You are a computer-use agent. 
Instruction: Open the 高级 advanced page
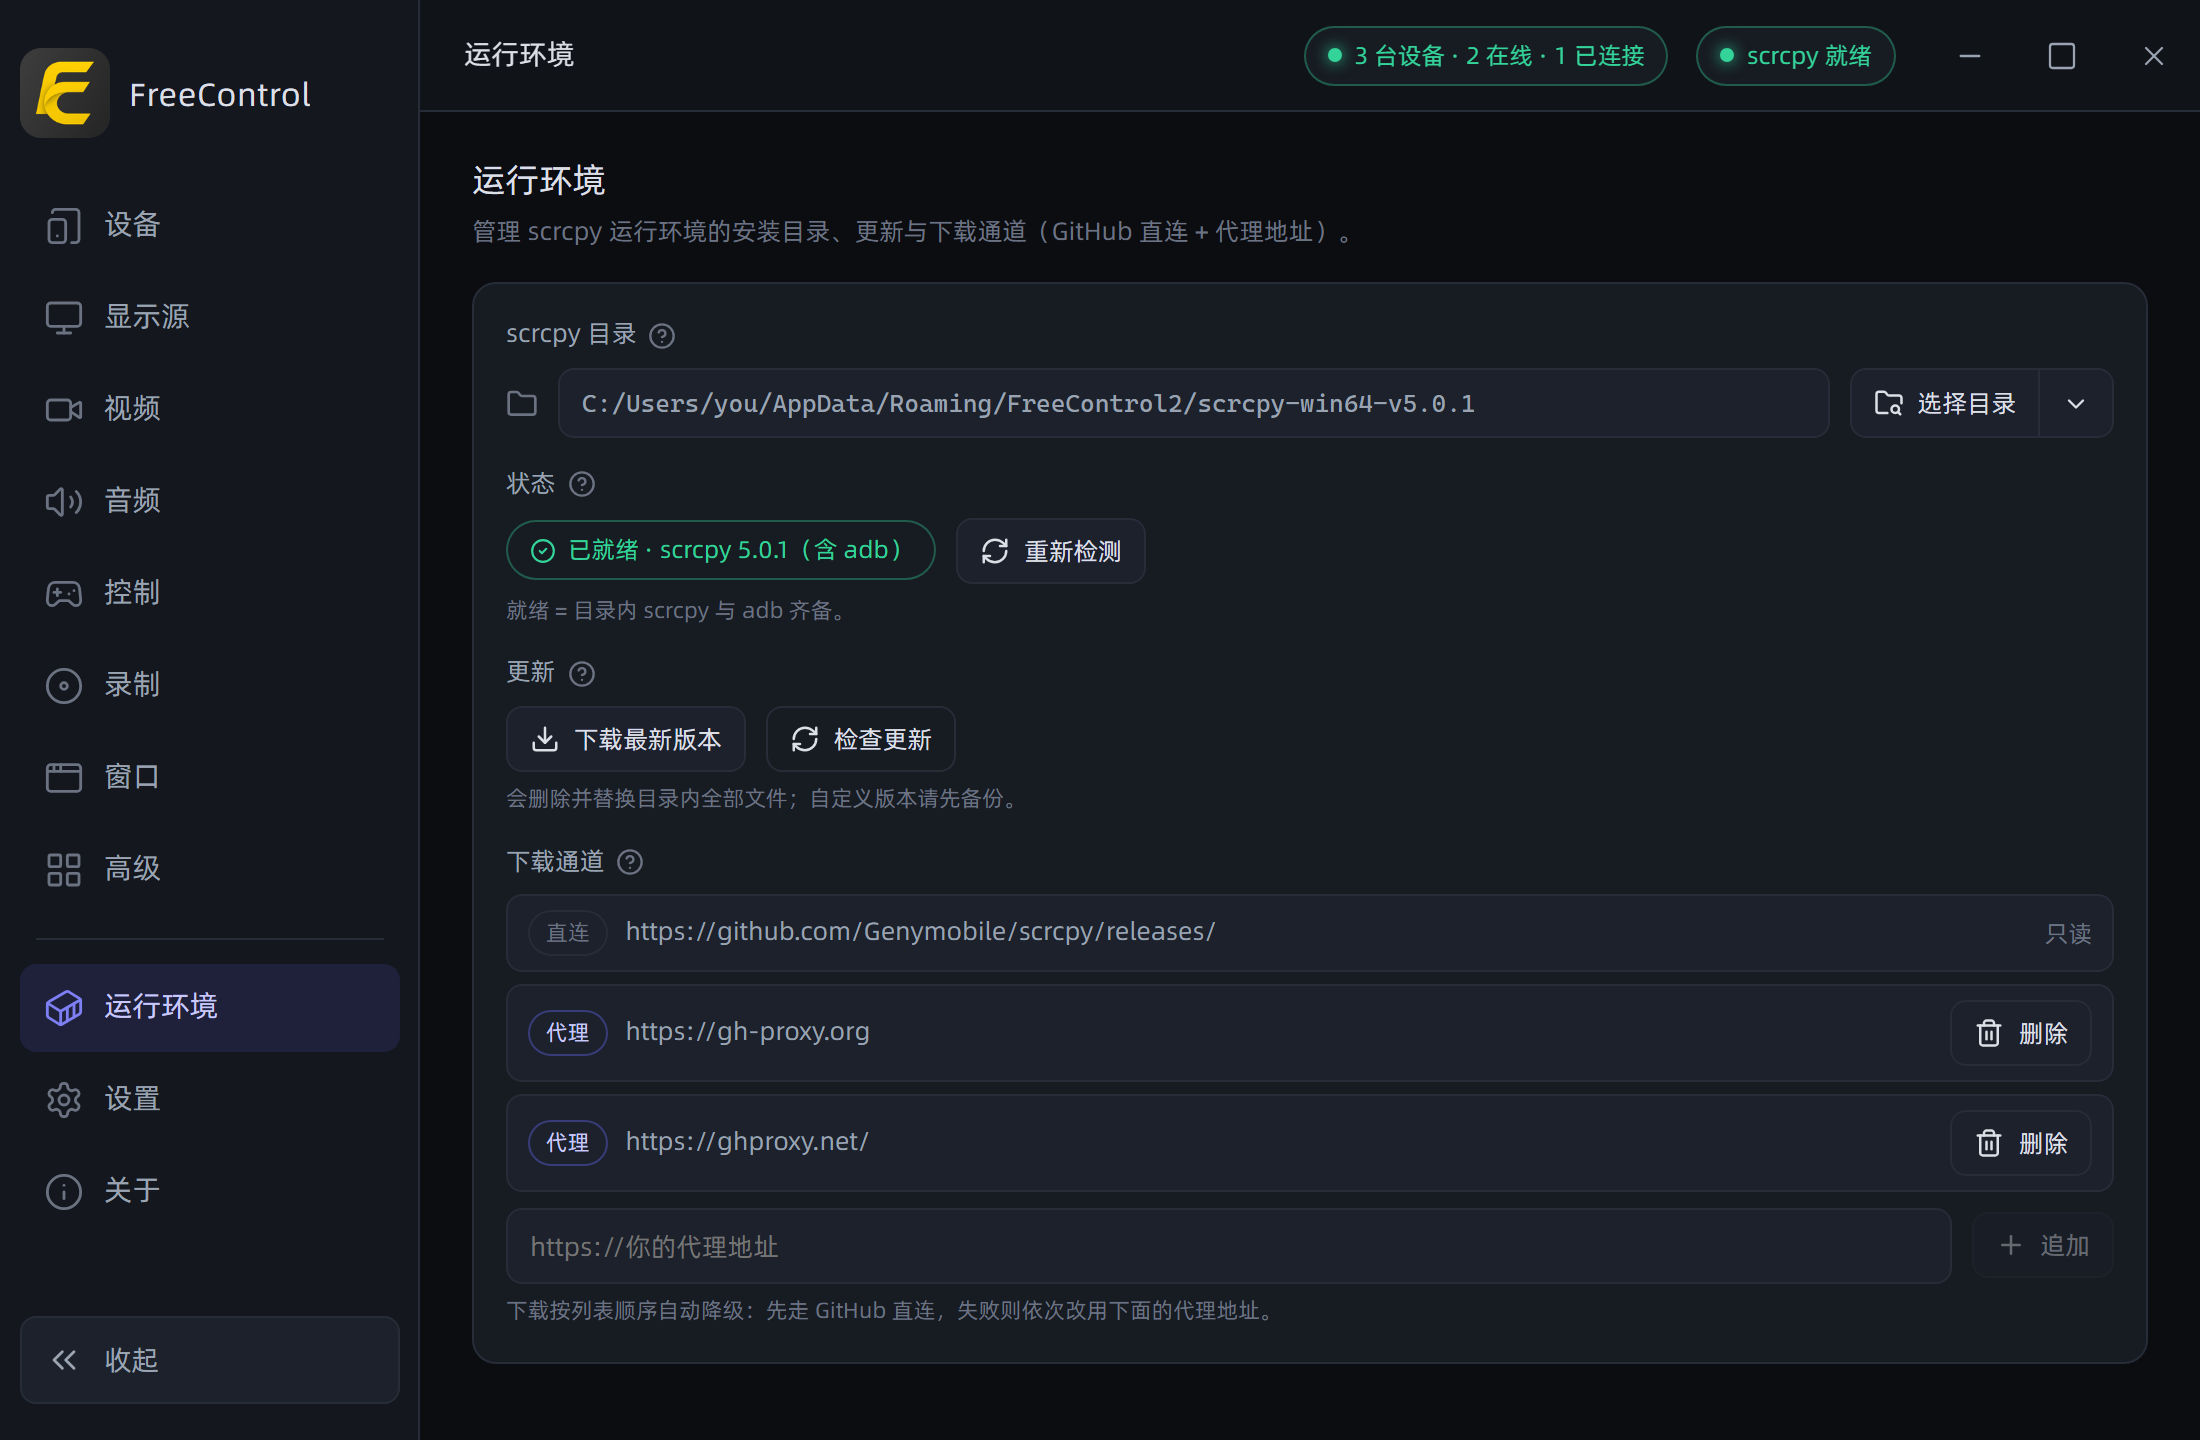point(210,869)
